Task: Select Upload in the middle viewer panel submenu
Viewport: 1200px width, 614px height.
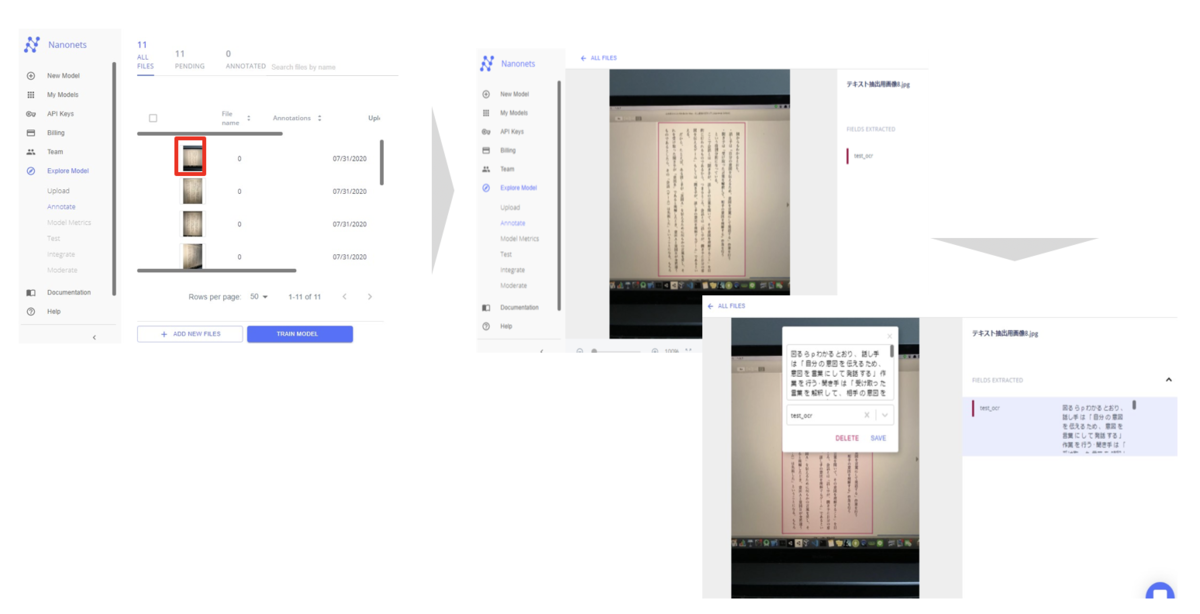Action: click(510, 208)
